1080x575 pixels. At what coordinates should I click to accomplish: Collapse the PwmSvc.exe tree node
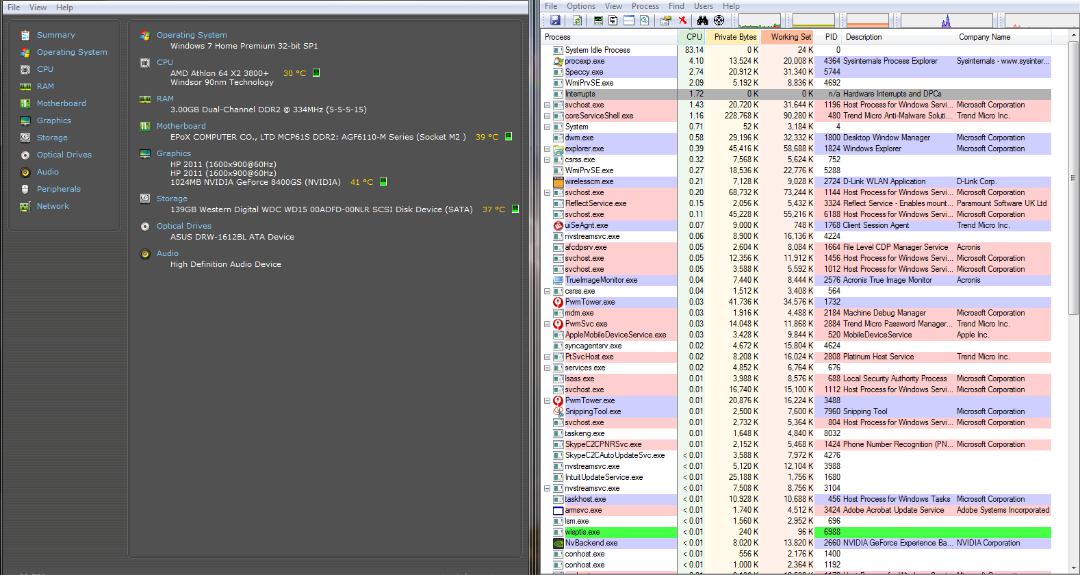pyautogui.click(x=548, y=324)
